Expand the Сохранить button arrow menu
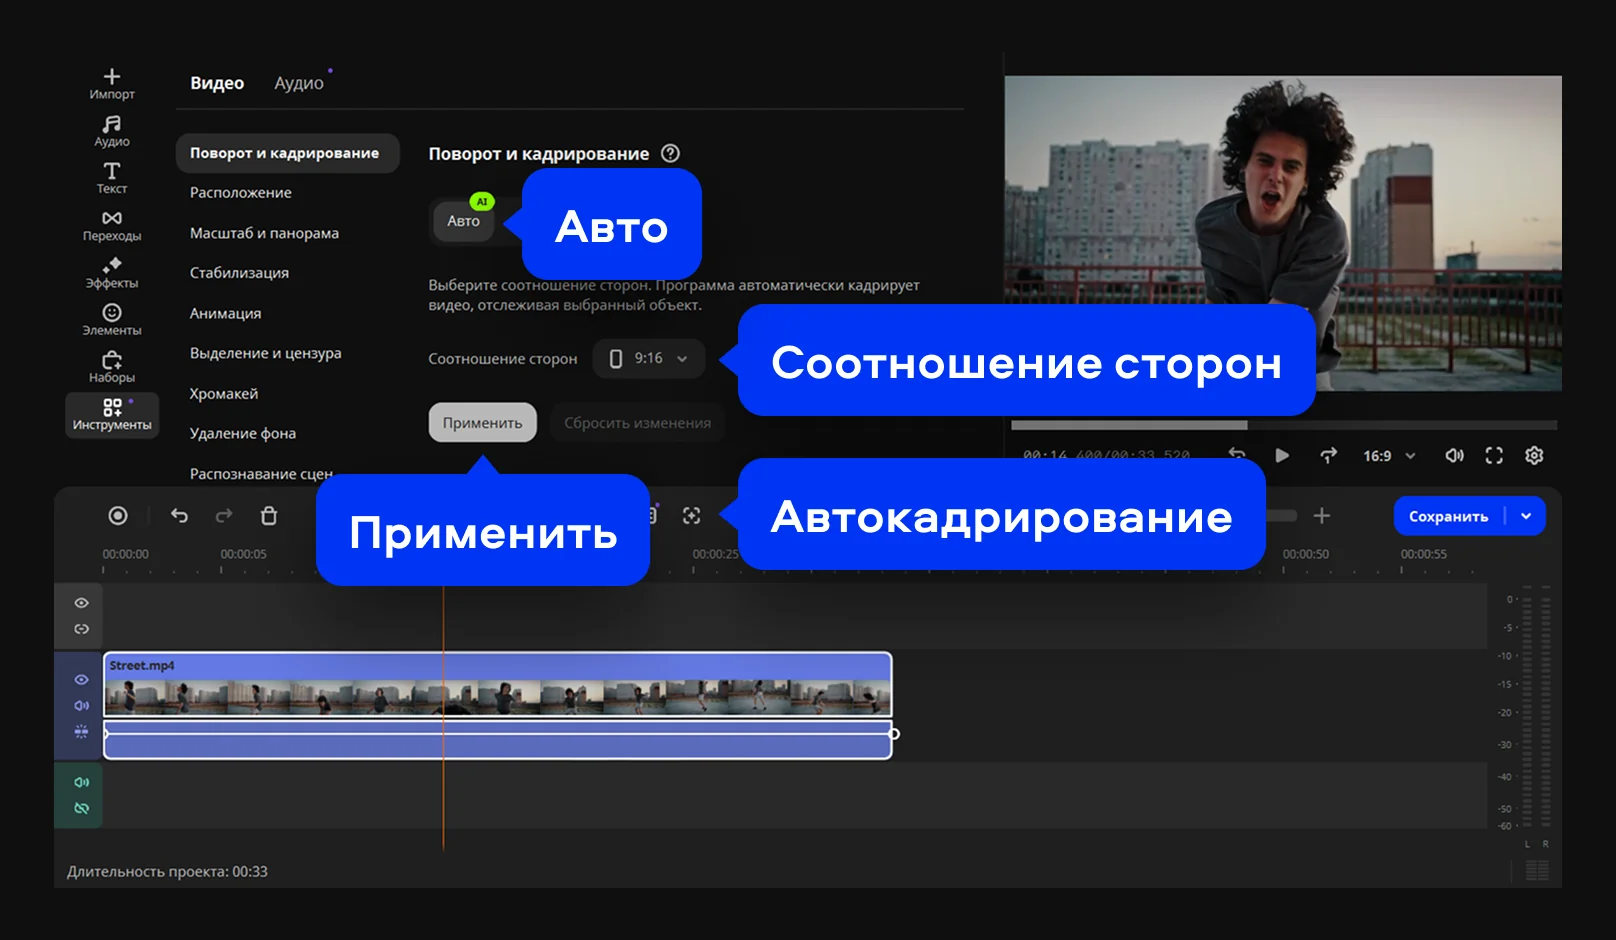 click(x=1526, y=517)
